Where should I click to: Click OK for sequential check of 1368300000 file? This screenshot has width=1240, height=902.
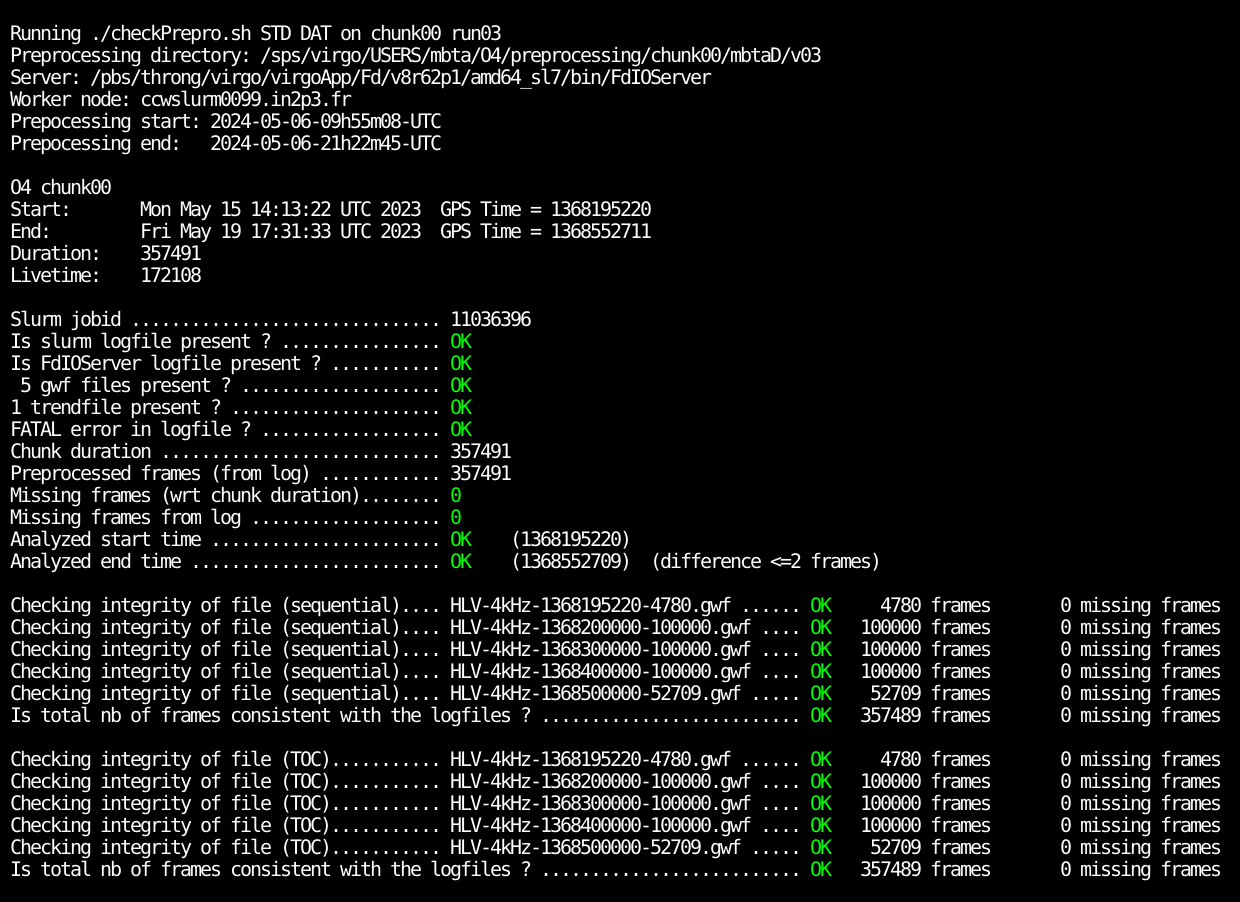(x=820, y=649)
